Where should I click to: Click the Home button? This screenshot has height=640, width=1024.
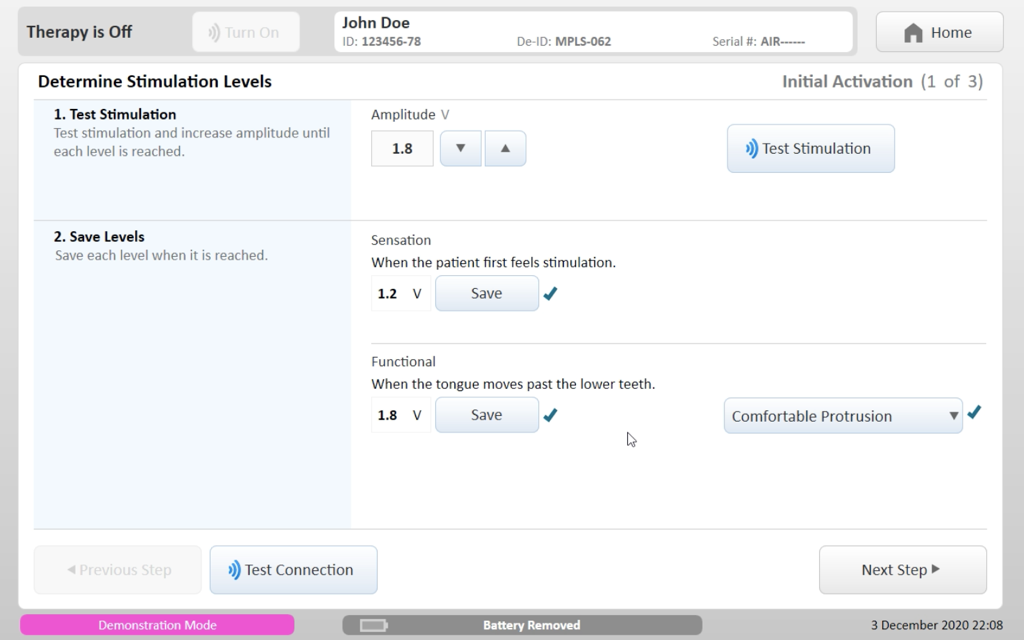[x=939, y=32]
